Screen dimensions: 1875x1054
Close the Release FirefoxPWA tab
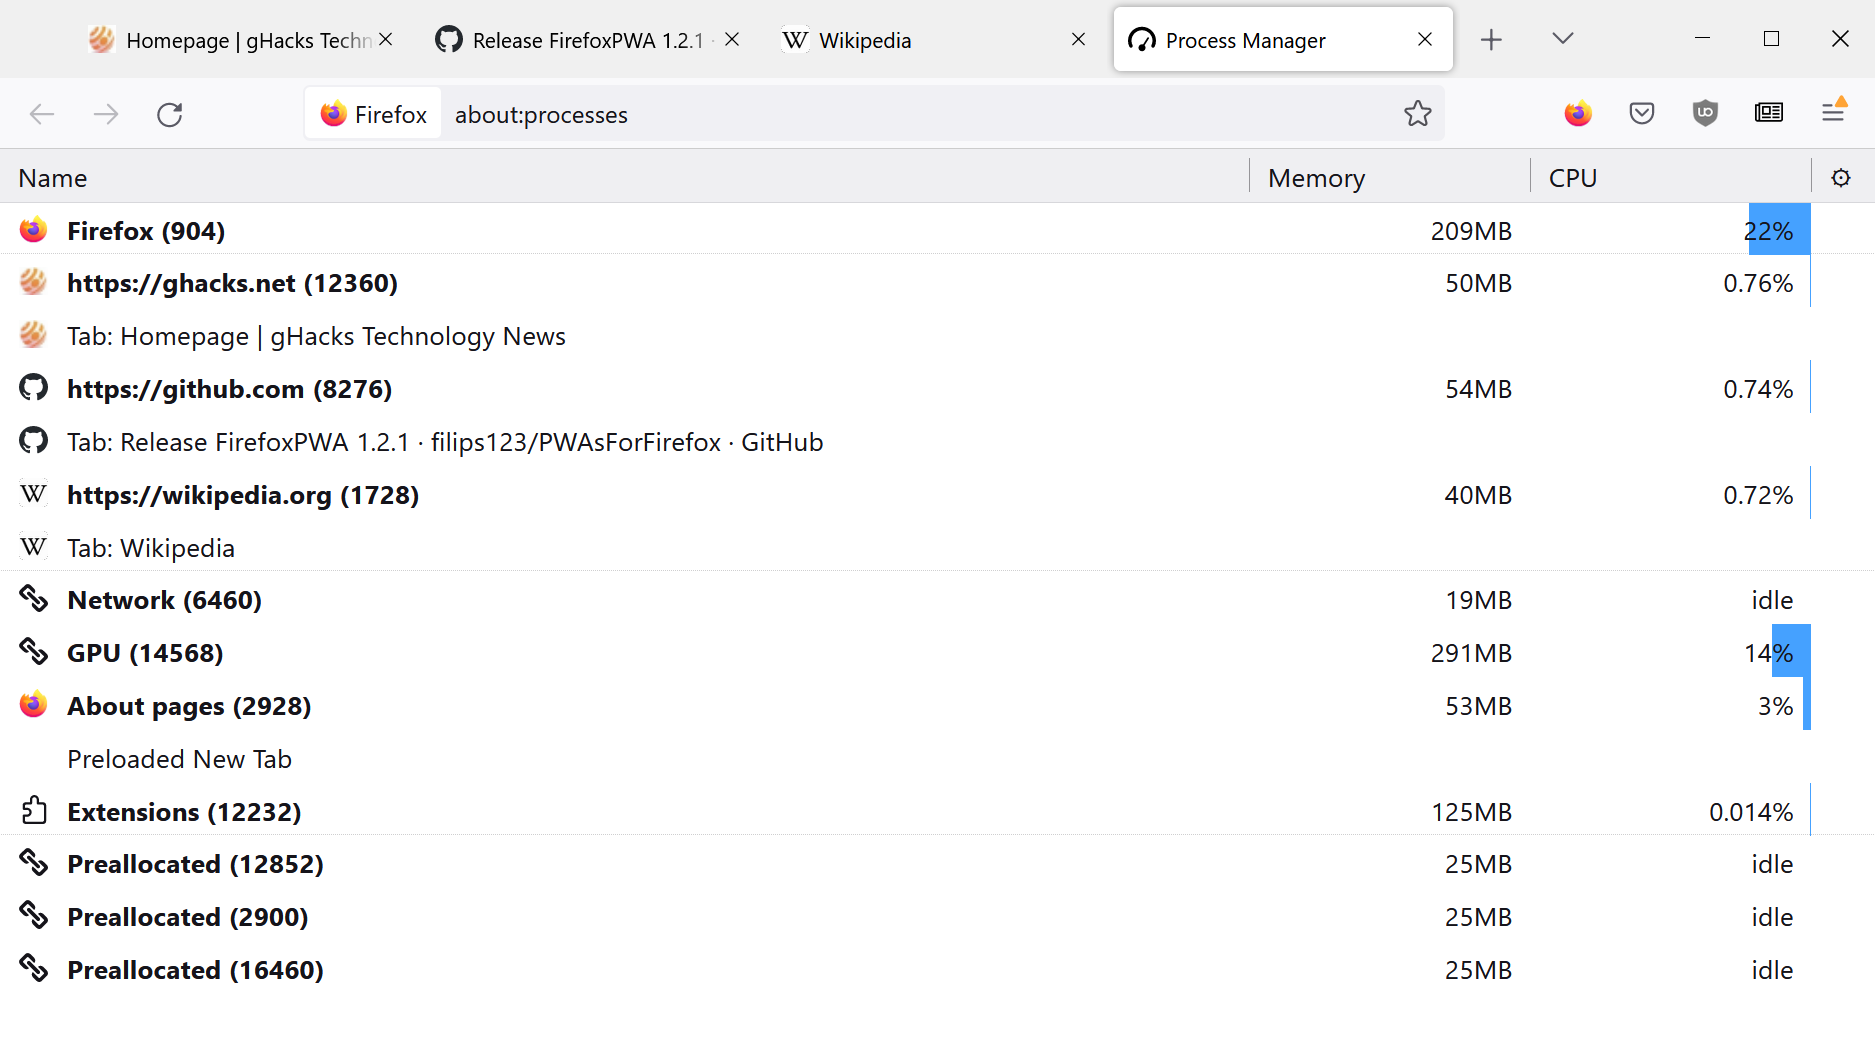[732, 39]
